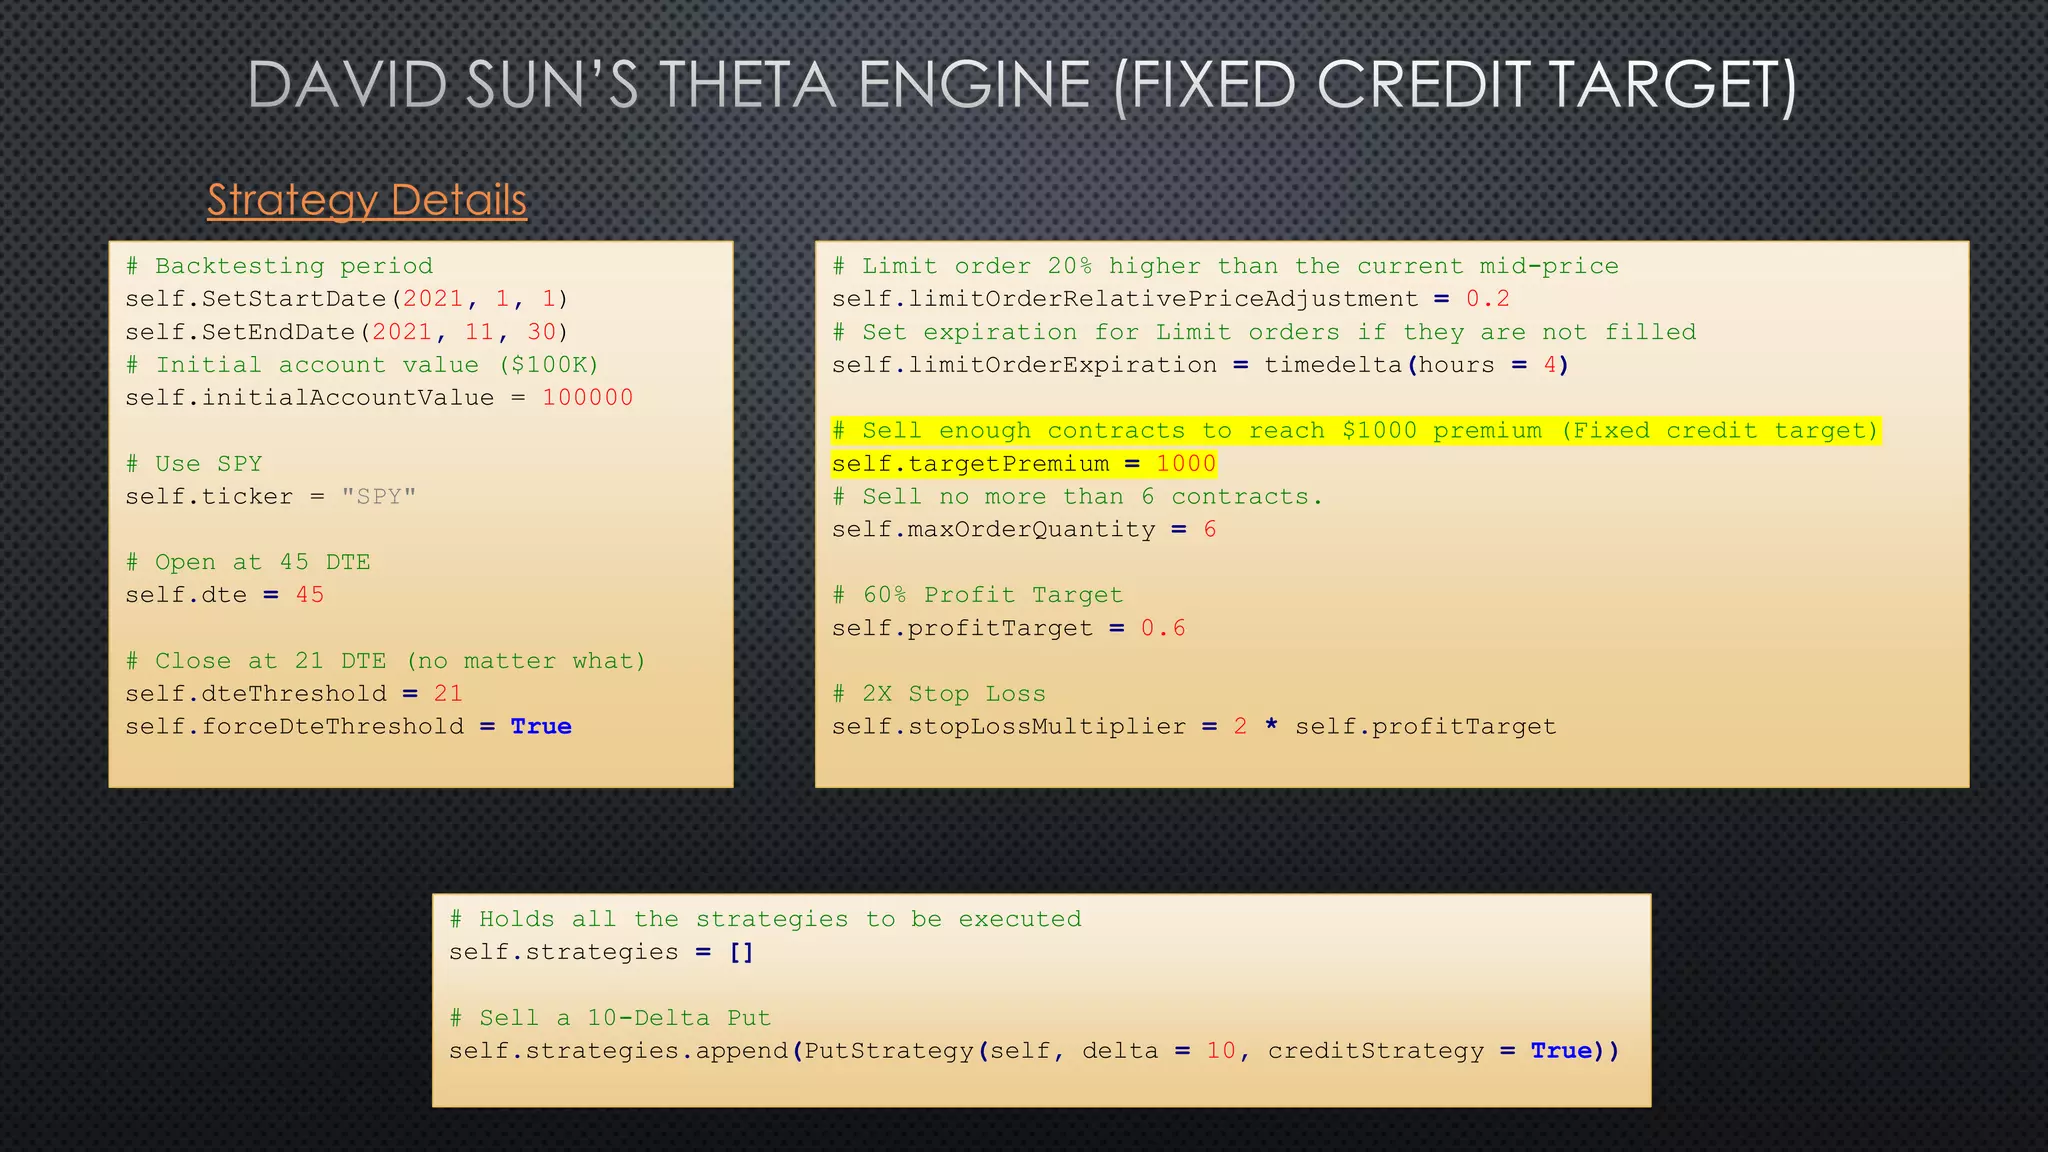2048x1152 pixels.
Task: Click the self.dte = 45 line
Action: click(x=224, y=595)
